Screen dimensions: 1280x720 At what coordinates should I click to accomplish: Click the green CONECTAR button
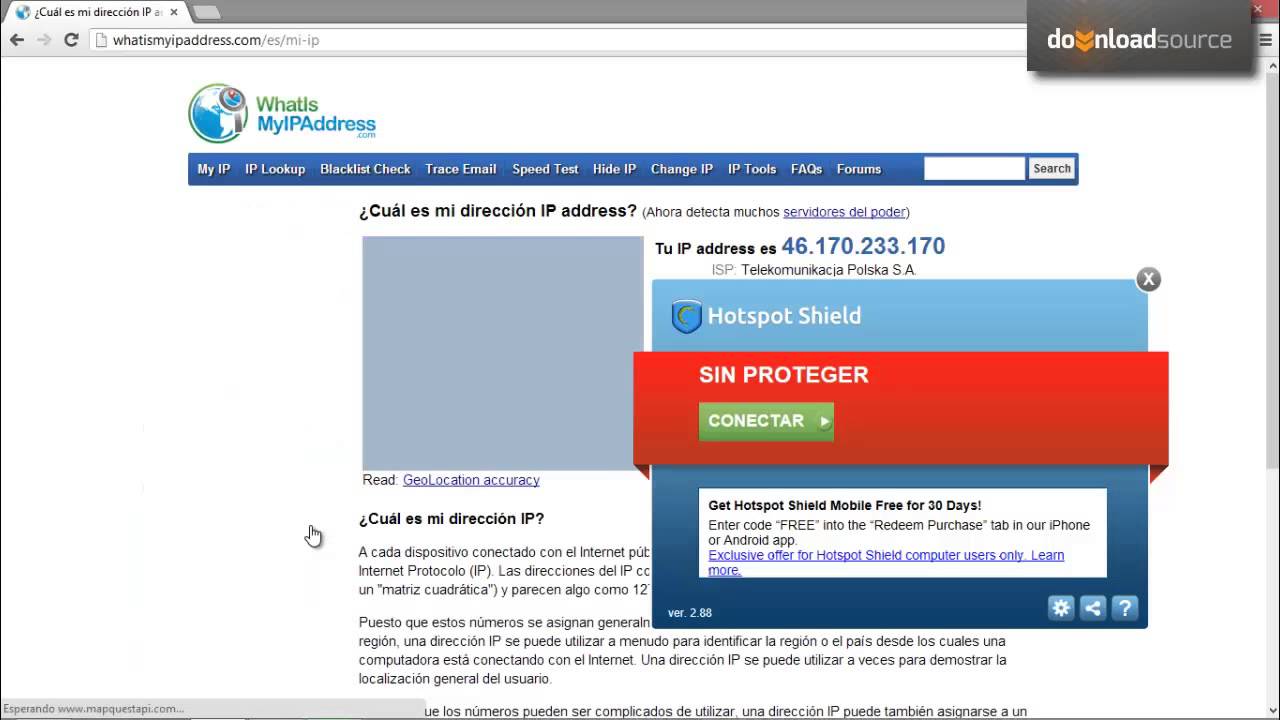point(766,421)
